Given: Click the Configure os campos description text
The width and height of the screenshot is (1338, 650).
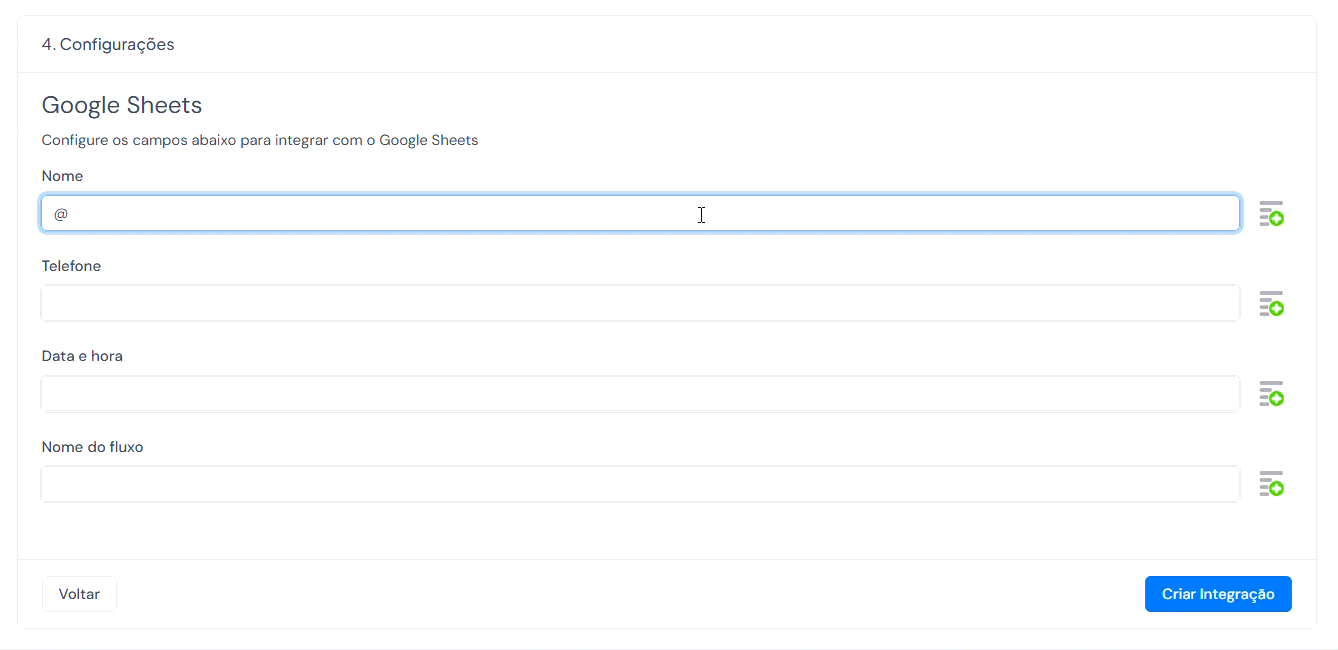Looking at the screenshot, I should (x=260, y=140).
